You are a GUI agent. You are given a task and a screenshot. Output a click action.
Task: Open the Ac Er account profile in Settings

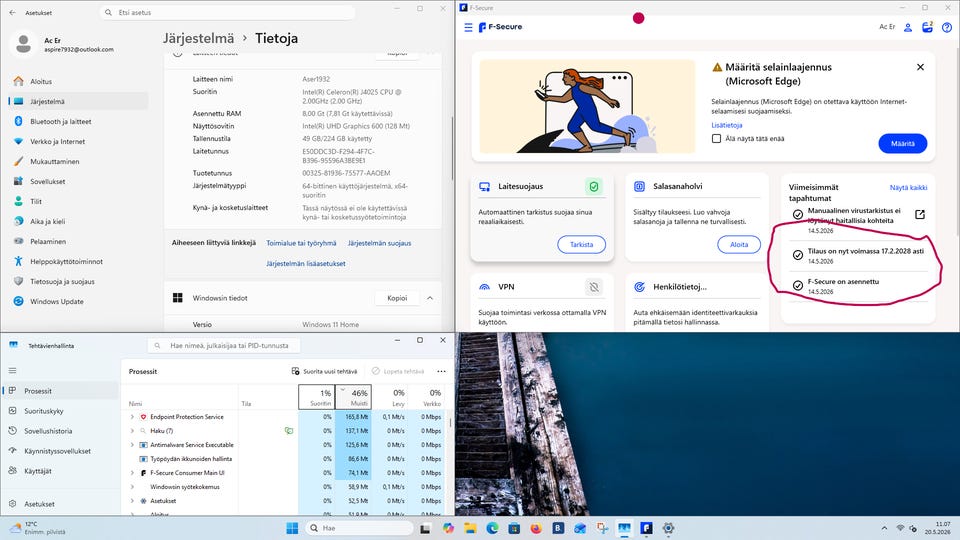point(64,45)
